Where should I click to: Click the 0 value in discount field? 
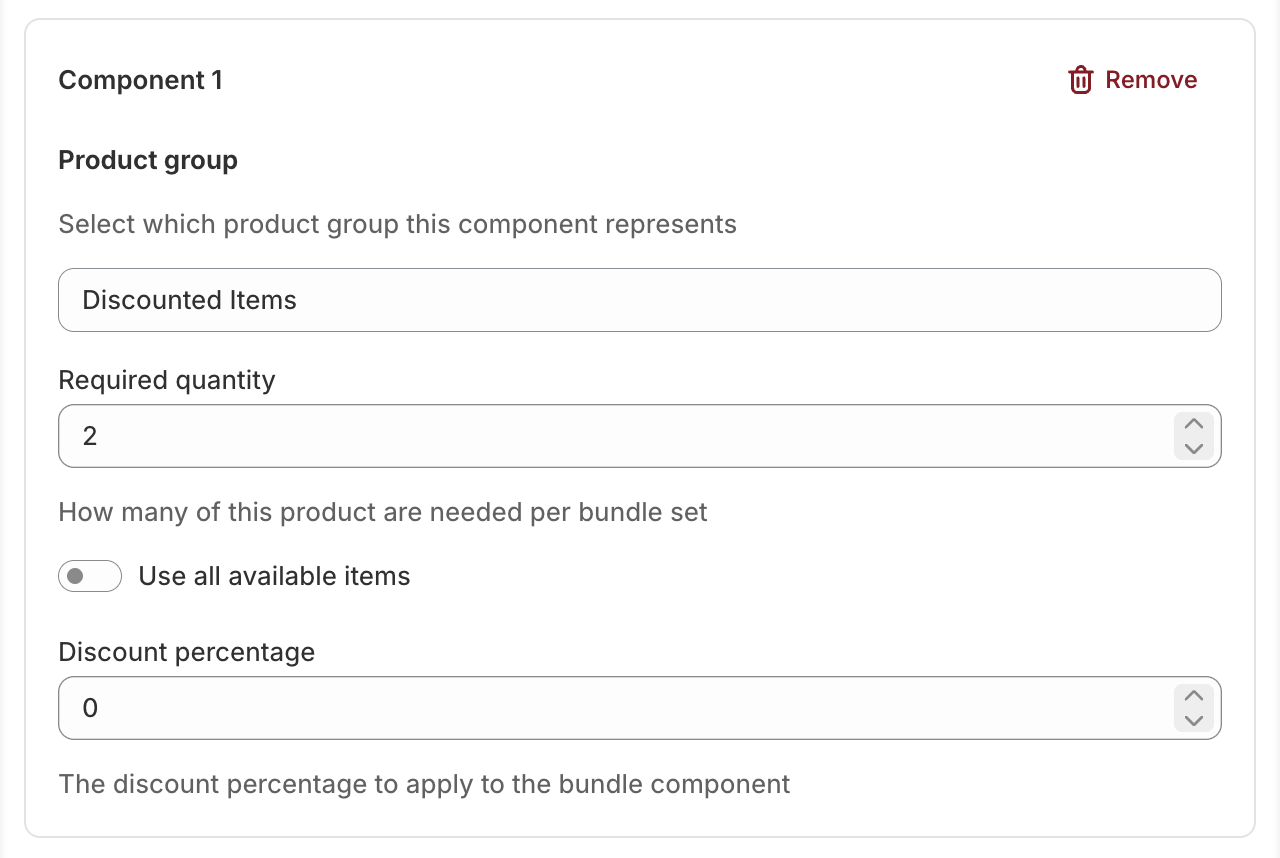90,708
